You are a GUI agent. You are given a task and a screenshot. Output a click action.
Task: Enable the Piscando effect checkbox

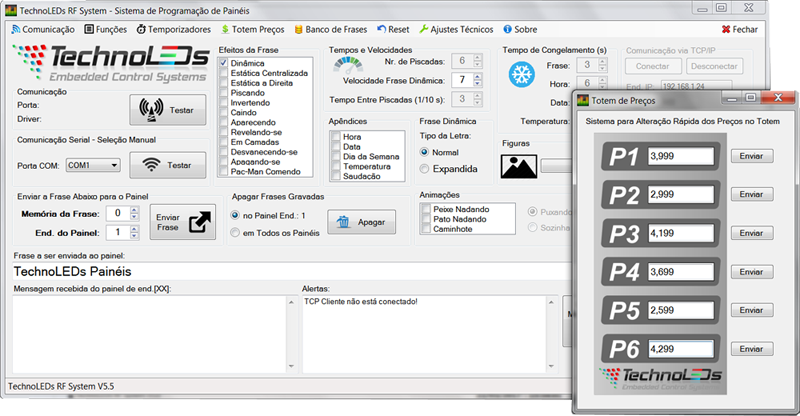223,93
